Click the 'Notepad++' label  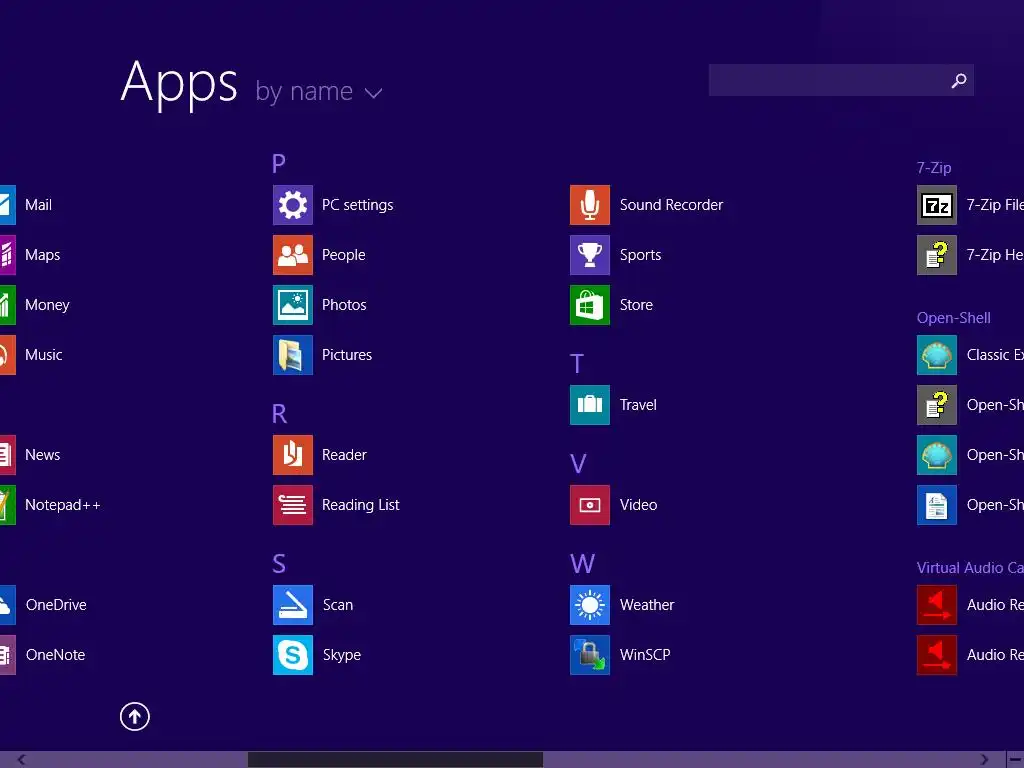[x=63, y=505]
